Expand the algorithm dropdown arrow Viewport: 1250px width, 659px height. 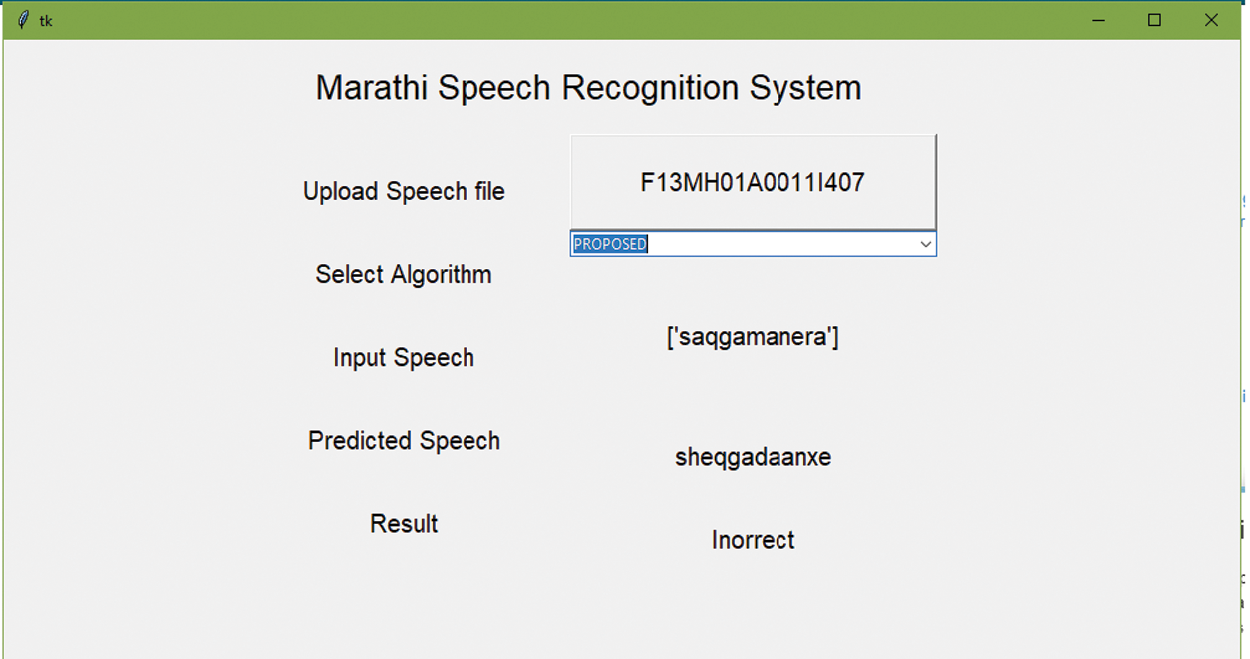(925, 244)
